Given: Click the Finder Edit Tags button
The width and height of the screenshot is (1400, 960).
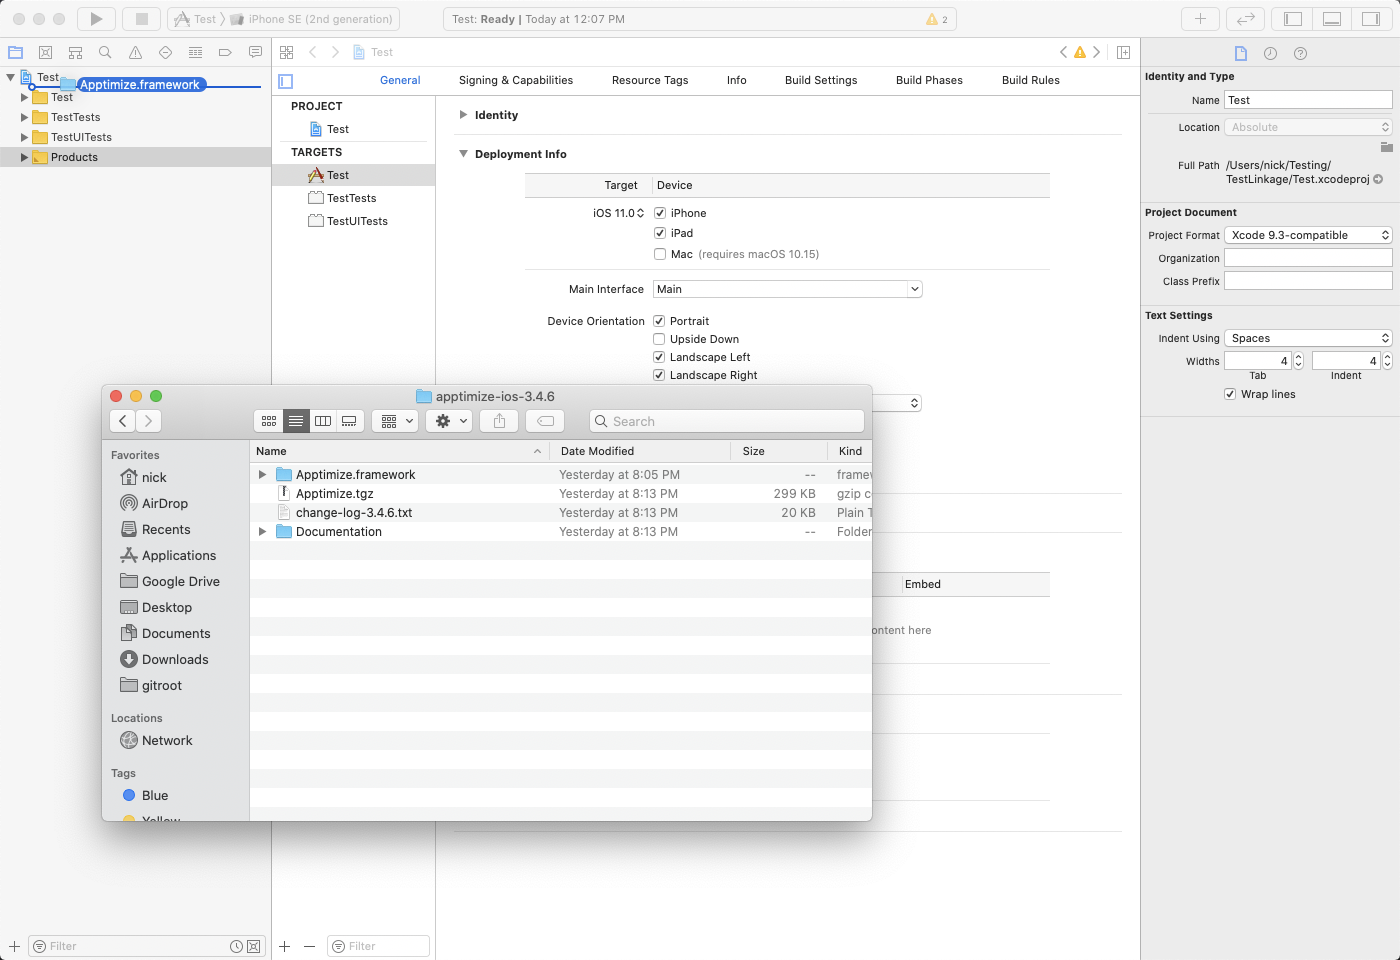Looking at the screenshot, I should coord(545,421).
